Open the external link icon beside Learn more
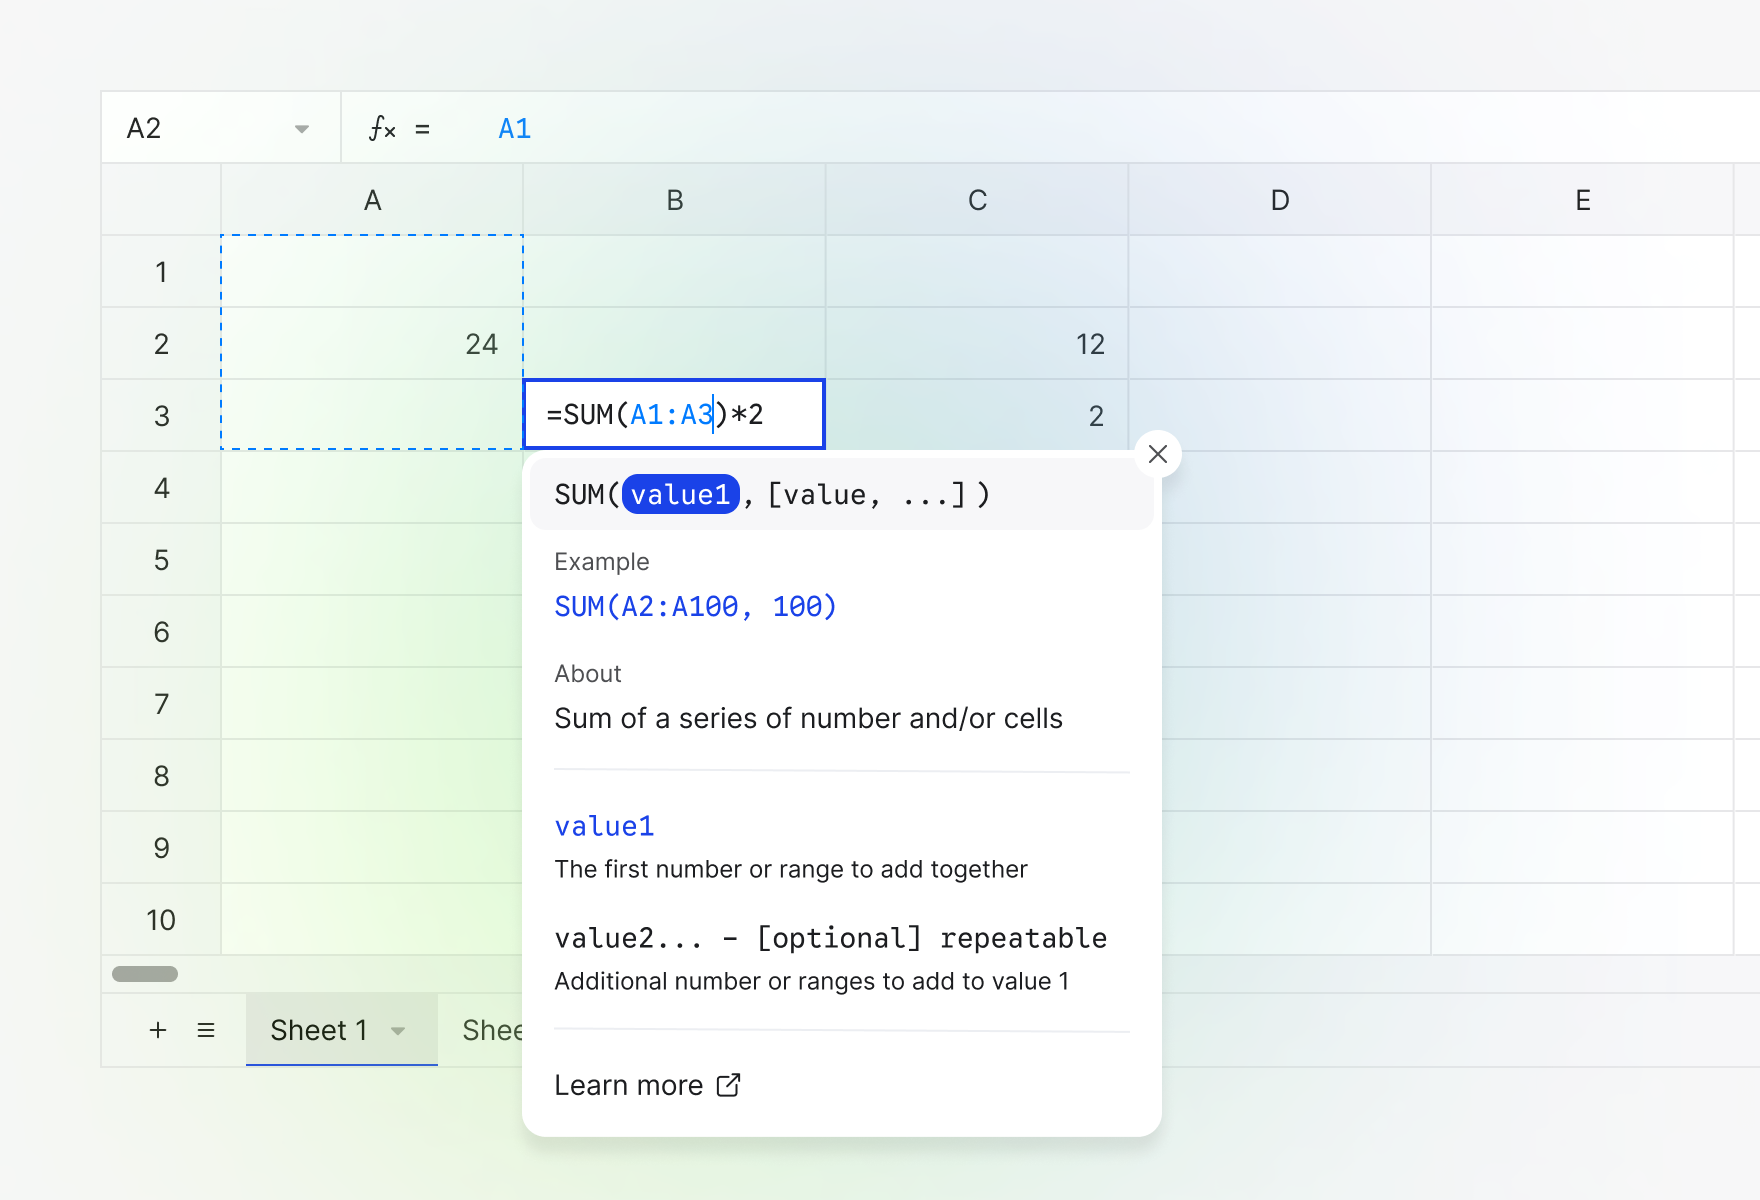 729,1085
